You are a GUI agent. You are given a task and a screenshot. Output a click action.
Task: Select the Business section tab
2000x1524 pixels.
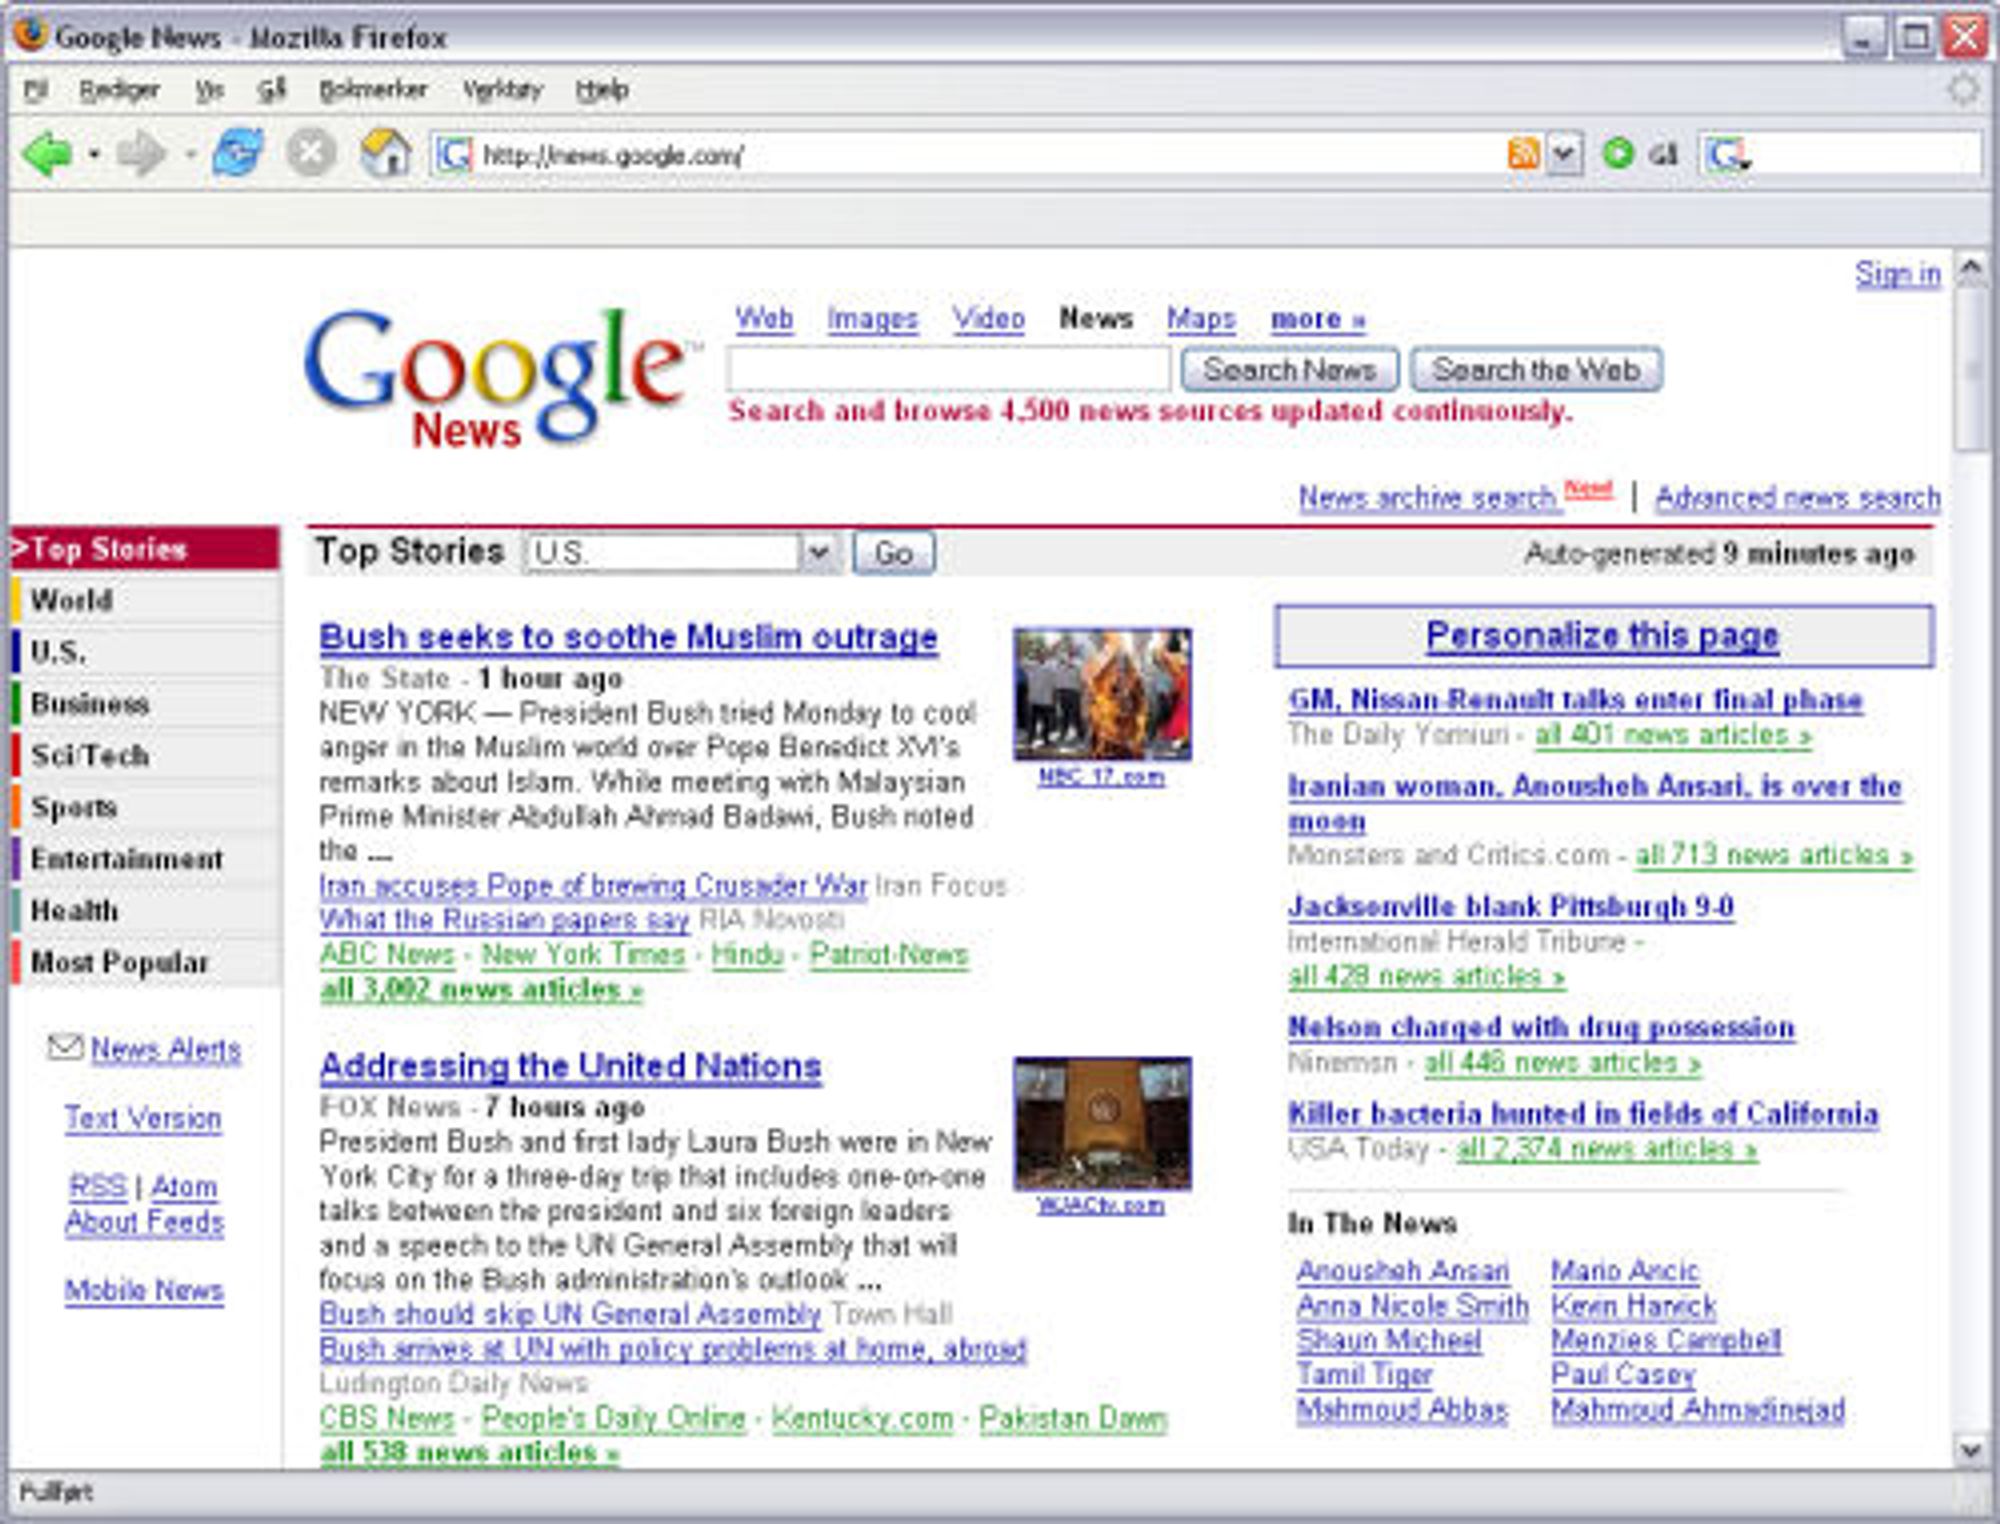(146, 704)
